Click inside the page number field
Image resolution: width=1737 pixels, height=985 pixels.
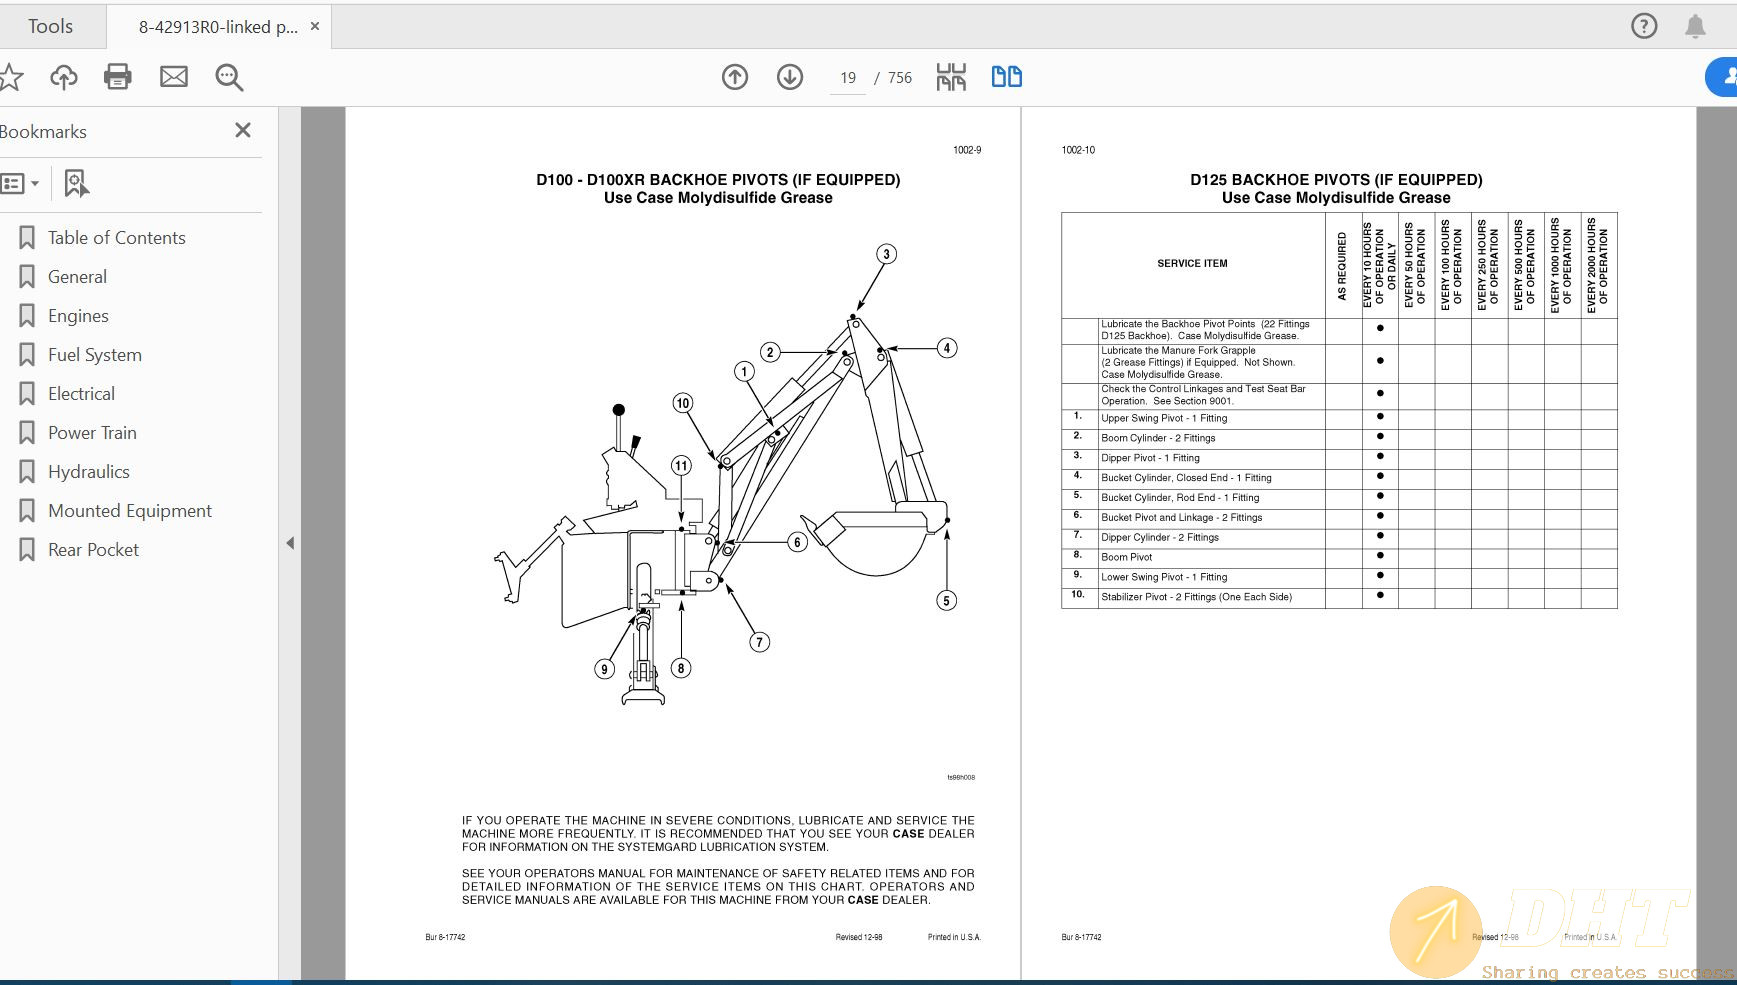click(x=847, y=77)
